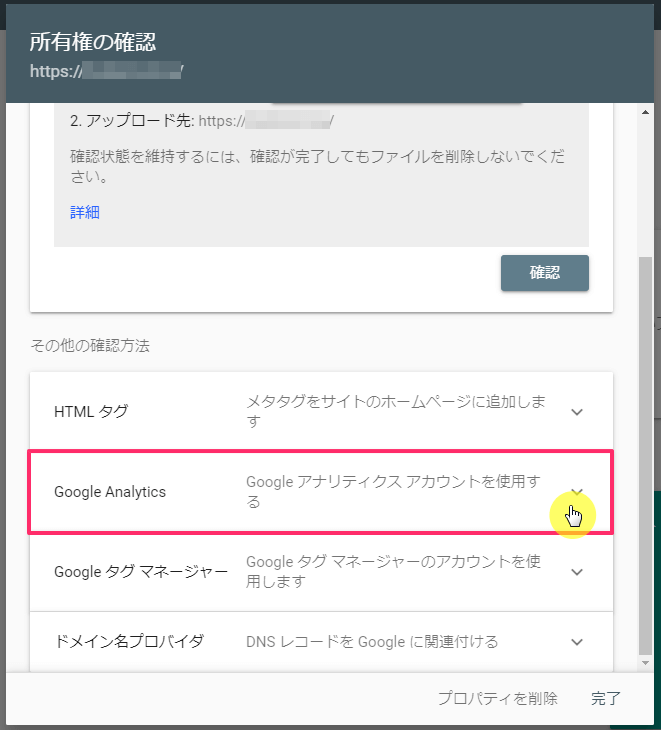Viewport: 661px width, 730px height.
Task: Click プロパティを削除 remove property button
Action: point(498,698)
